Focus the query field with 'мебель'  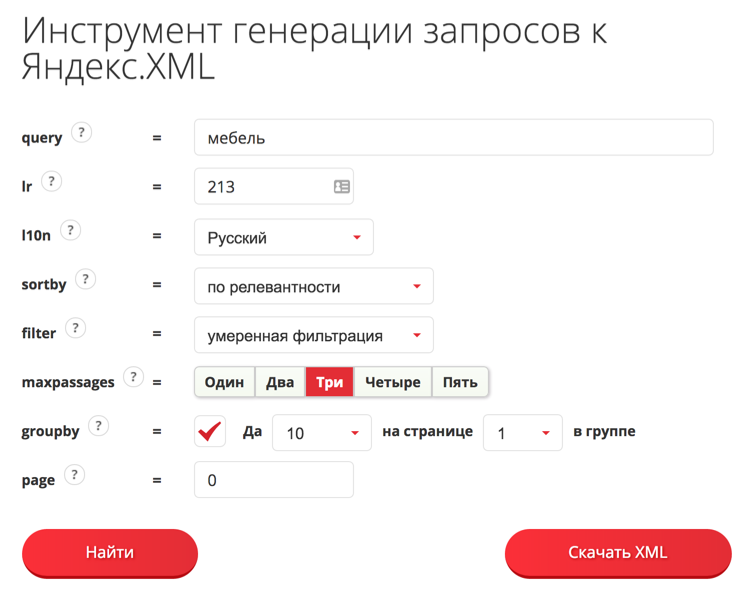pos(454,137)
